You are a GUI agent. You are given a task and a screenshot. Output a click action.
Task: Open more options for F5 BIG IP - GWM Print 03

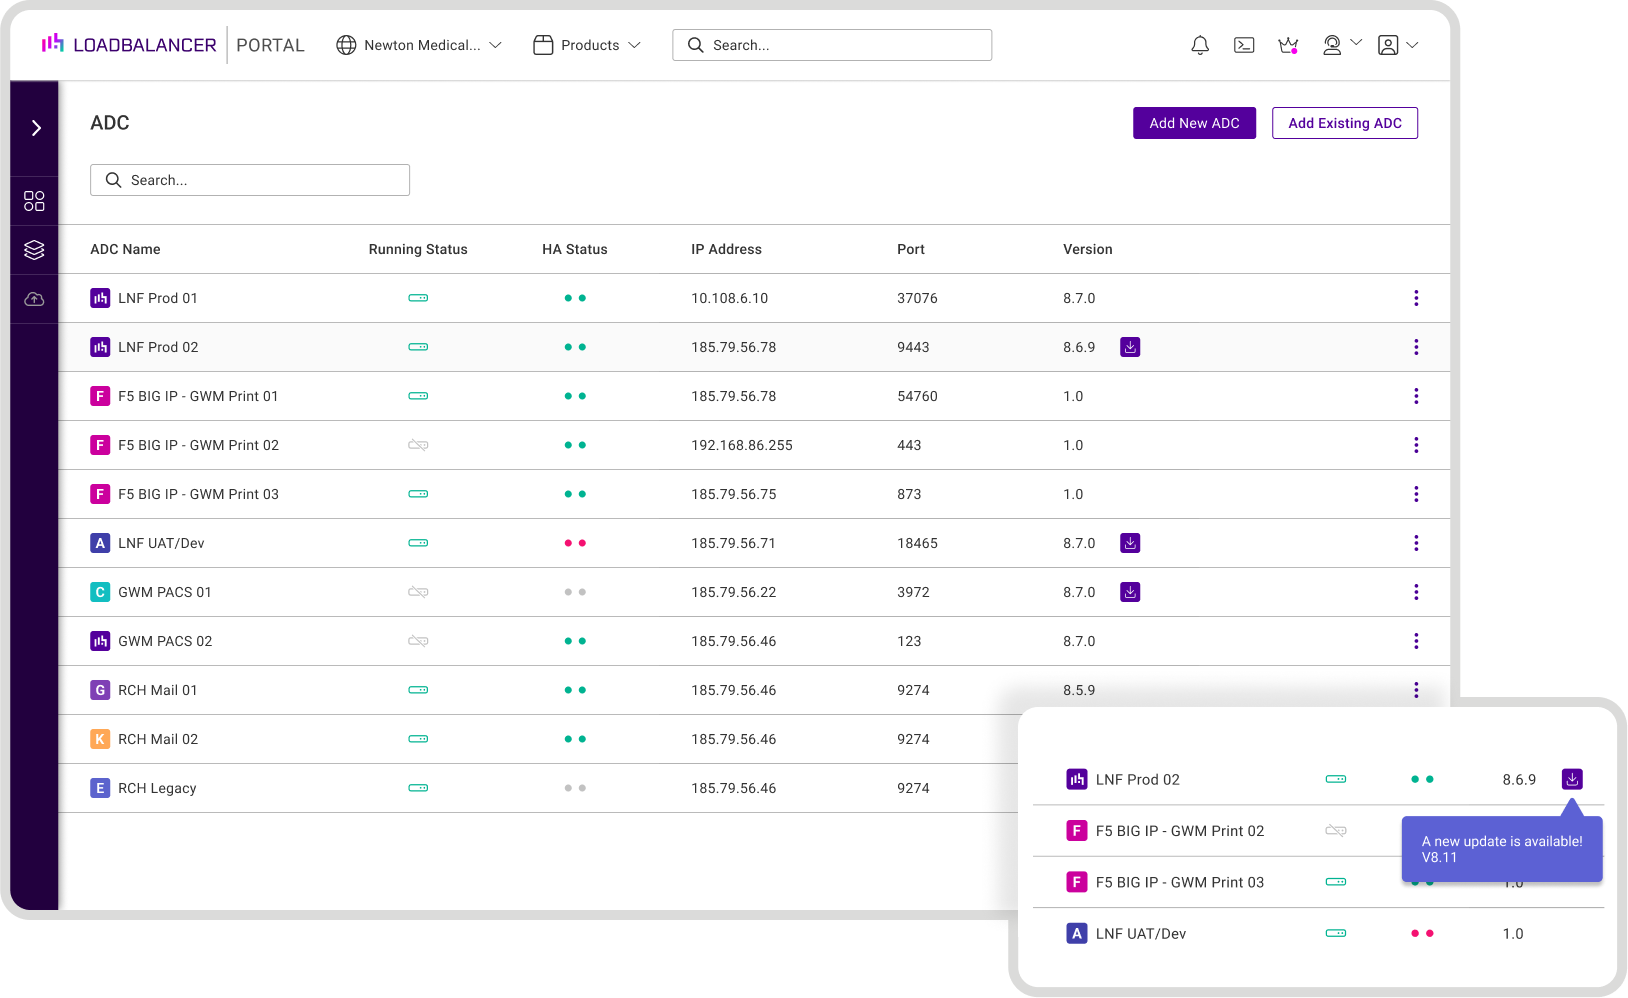pos(1416,494)
